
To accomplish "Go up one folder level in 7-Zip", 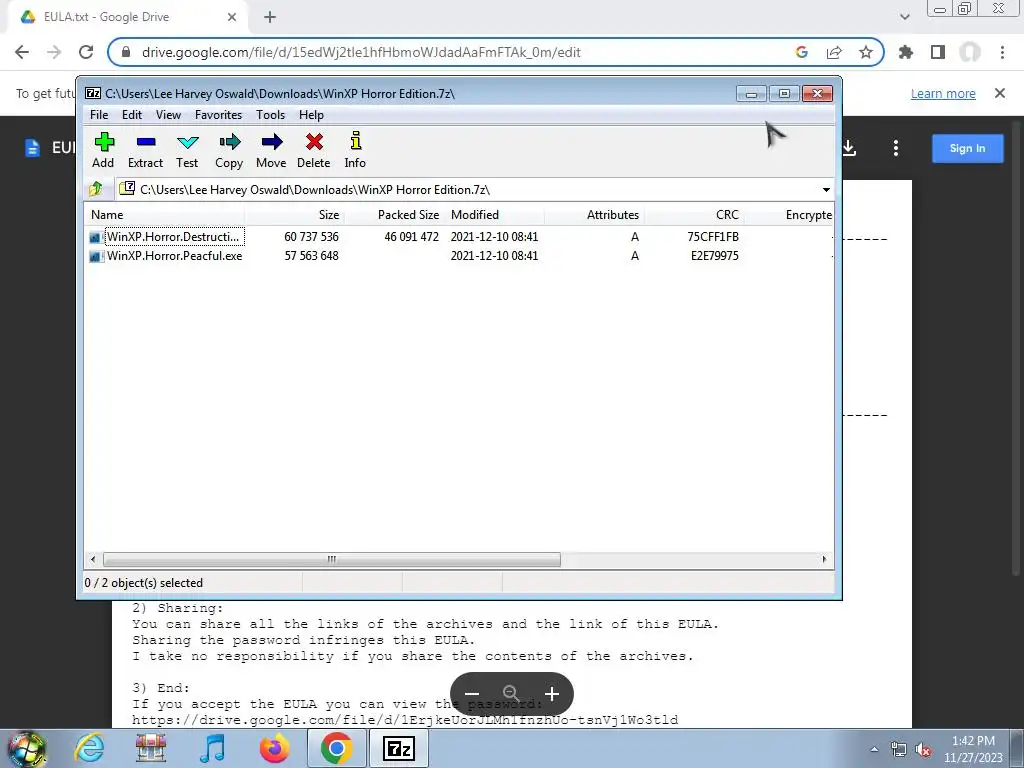I will click(x=96, y=189).
